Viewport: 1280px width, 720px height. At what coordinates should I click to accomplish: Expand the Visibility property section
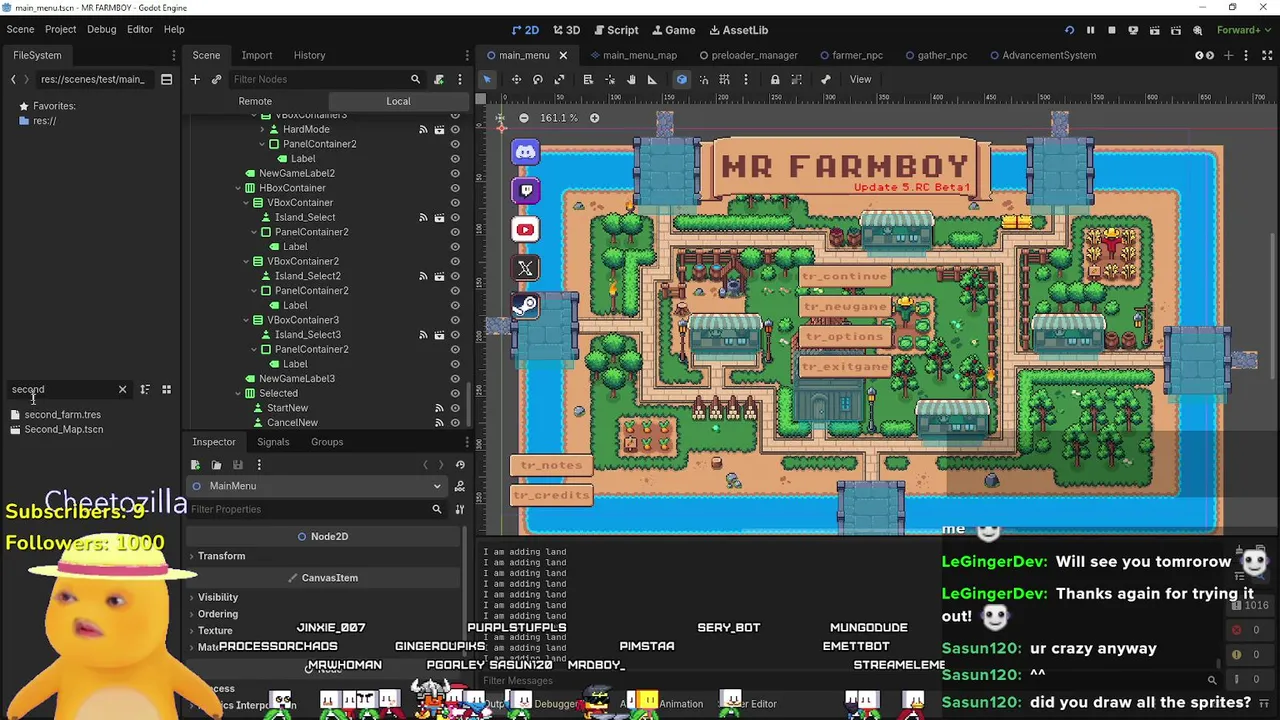(x=218, y=597)
